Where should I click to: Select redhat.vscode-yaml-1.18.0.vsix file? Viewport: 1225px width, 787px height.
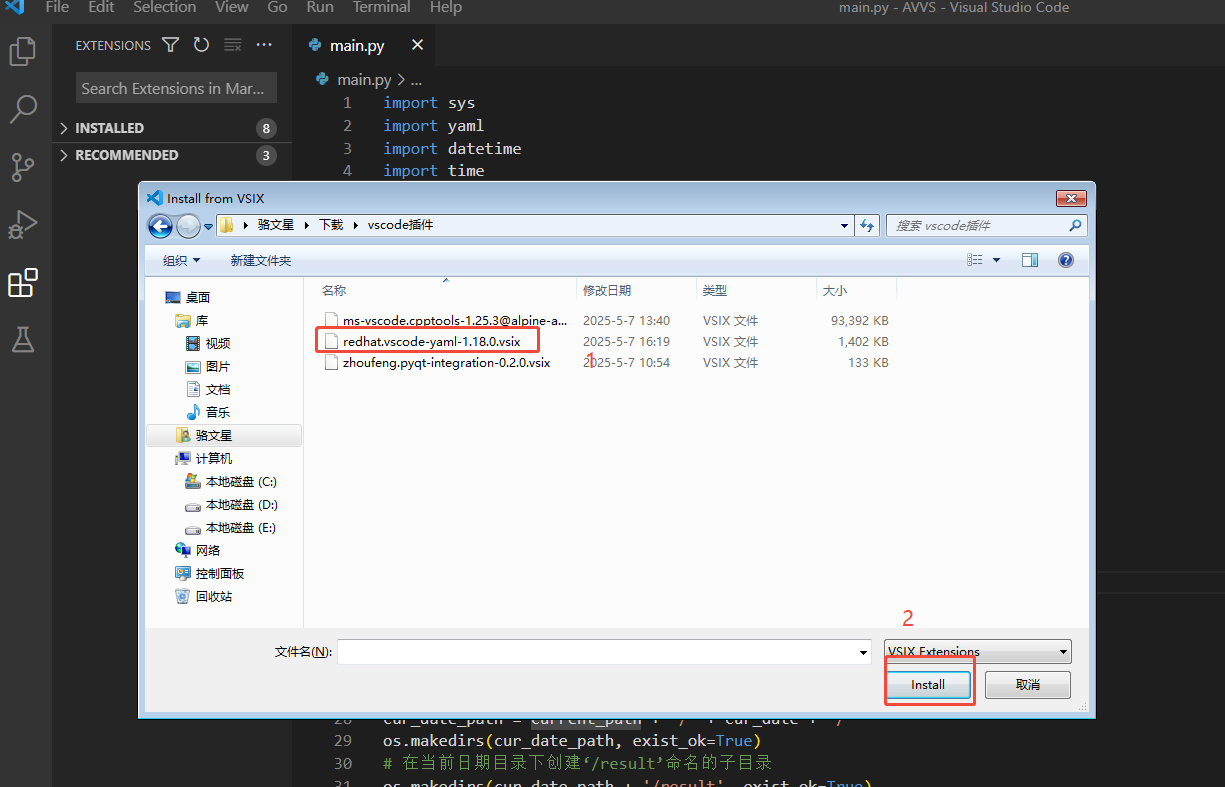431,341
